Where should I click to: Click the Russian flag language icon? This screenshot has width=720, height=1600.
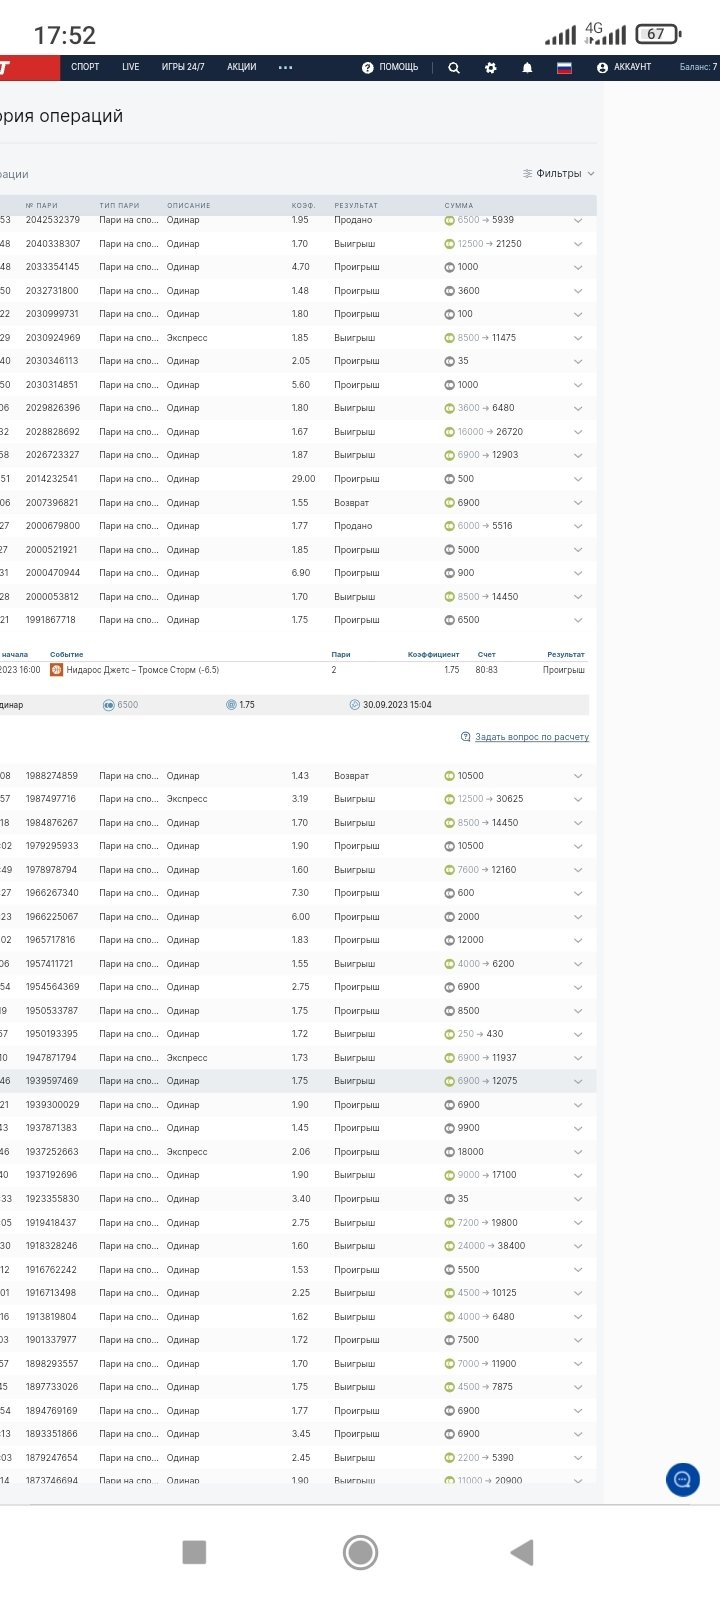(564, 68)
